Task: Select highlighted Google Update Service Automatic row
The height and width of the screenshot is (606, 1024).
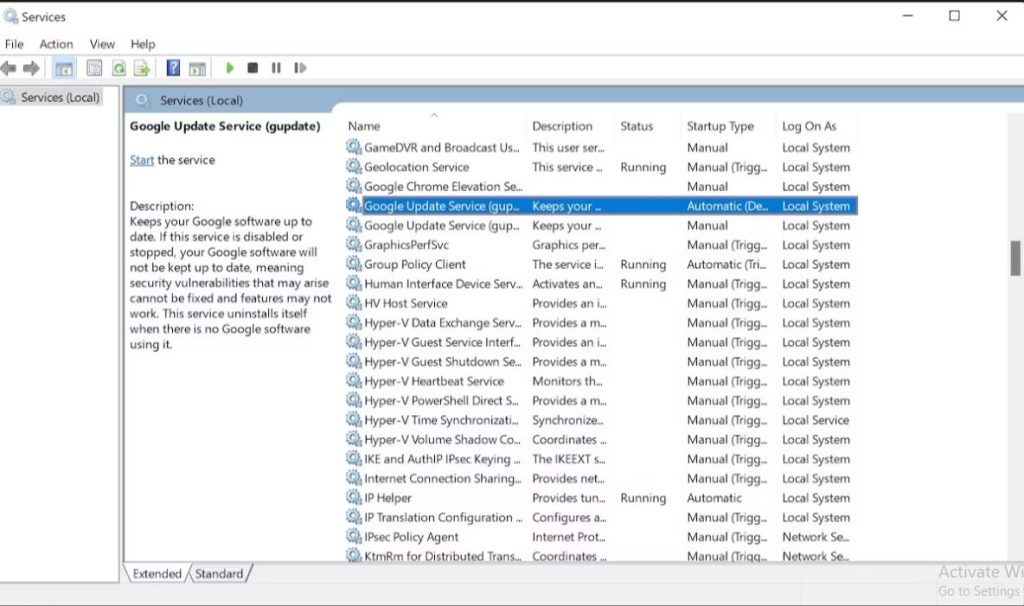Action: click(x=601, y=206)
